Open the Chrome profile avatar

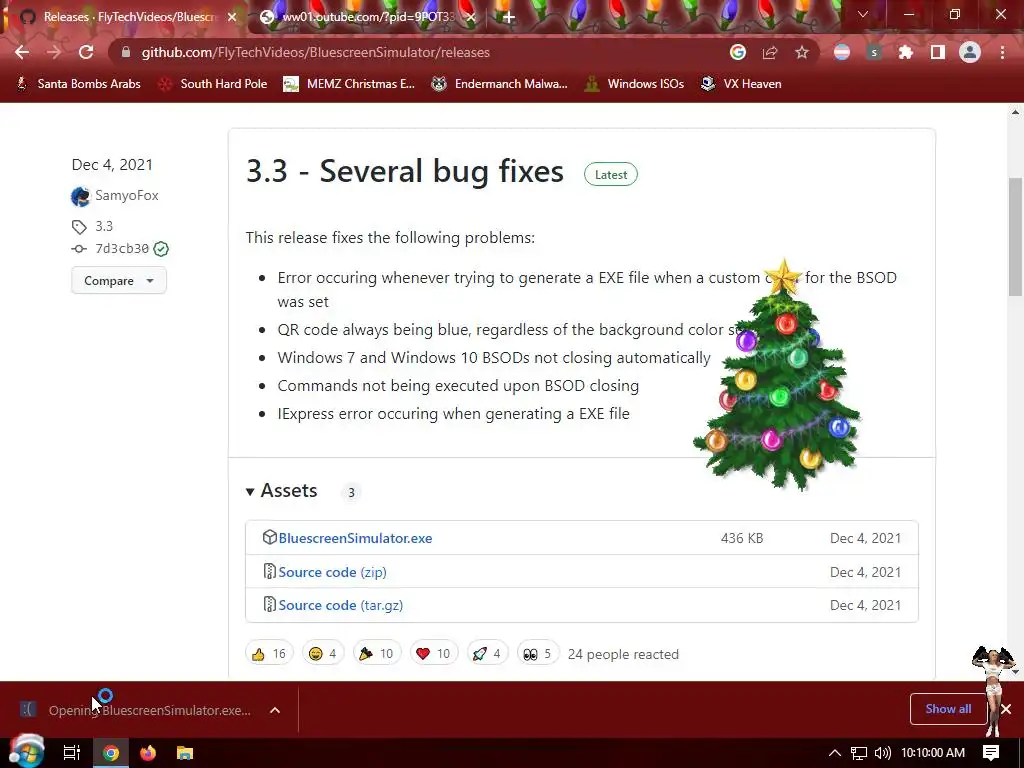970,52
